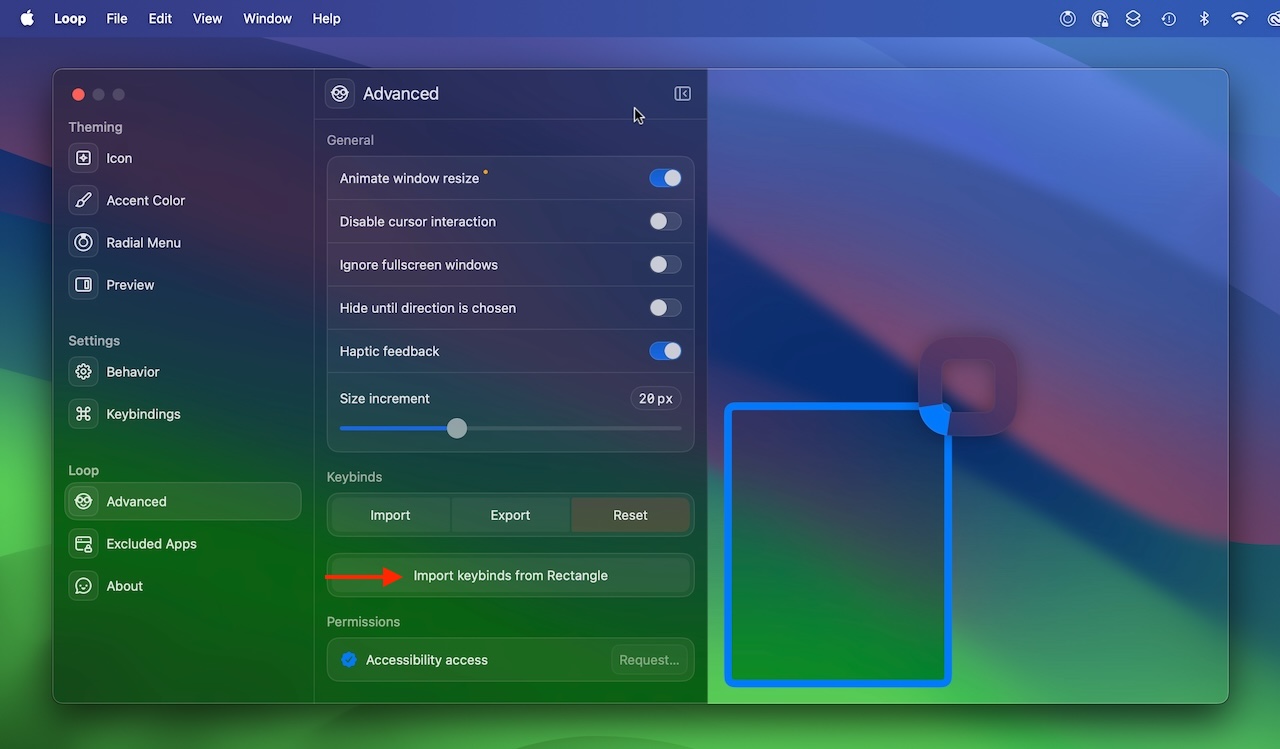The image size is (1280, 749).
Task: Click the Size increment slider handle
Action: pyautogui.click(x=457, y=428)
